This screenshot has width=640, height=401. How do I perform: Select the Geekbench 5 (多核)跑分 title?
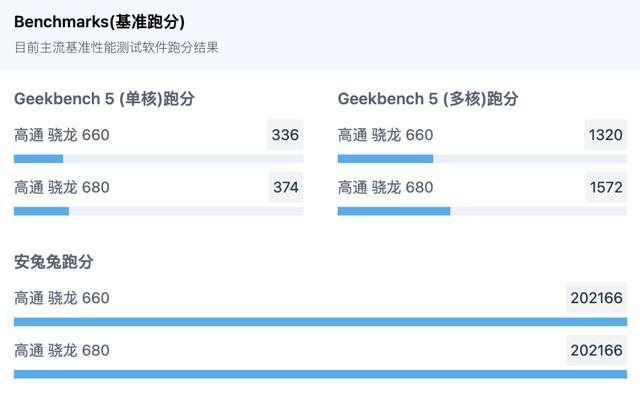428,99
